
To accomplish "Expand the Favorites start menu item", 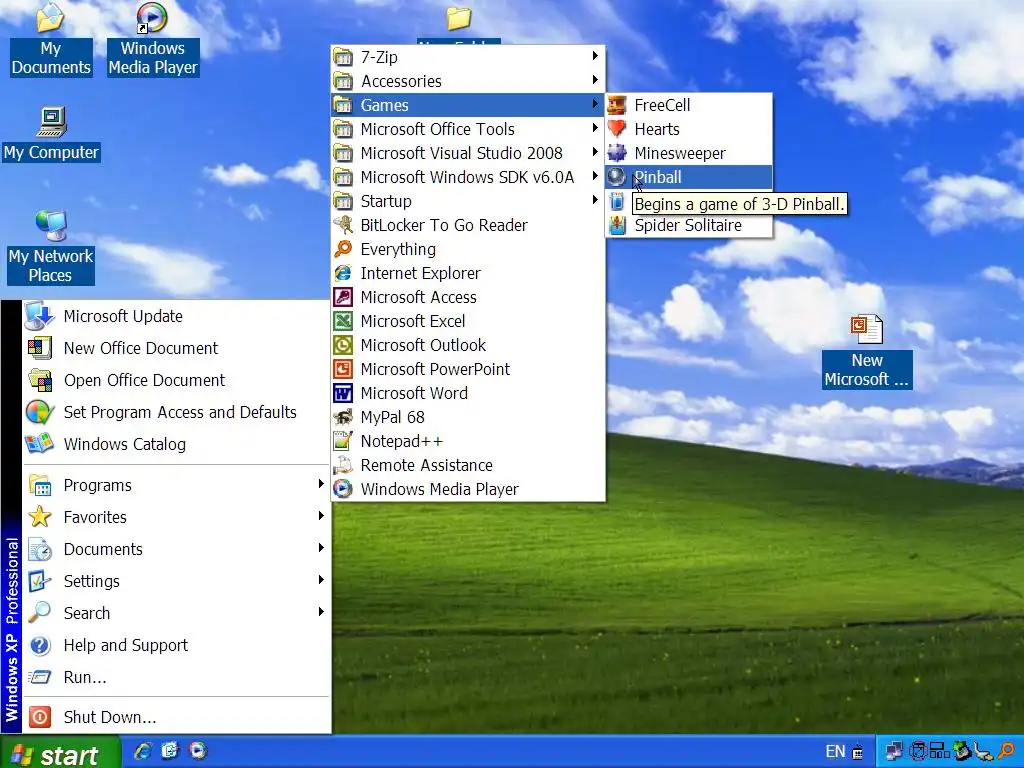I will (x=176, y=517).
